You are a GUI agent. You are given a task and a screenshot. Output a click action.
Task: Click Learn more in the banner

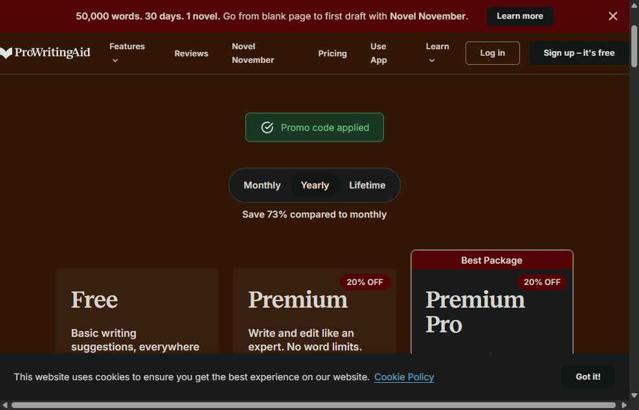click(x=520, y=16)
